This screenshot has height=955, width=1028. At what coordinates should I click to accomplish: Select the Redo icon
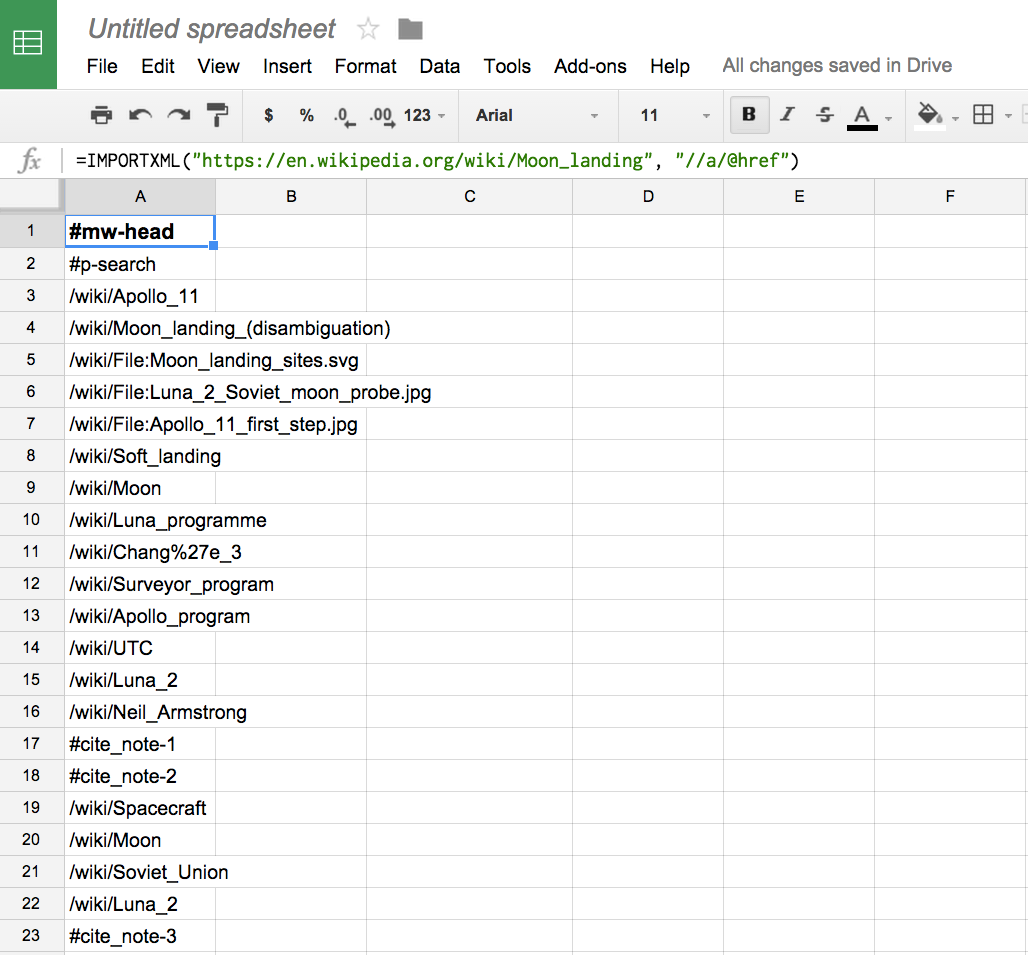click(x=179, y=115)
